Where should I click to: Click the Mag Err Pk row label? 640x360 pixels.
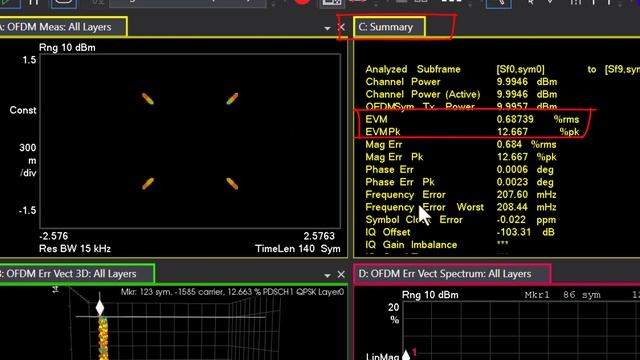tap(394, 157)
